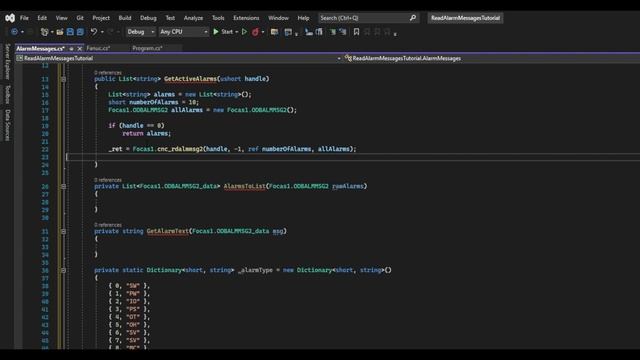
Task: Click the Visual Studio logo icon
Action: point(10,18)
